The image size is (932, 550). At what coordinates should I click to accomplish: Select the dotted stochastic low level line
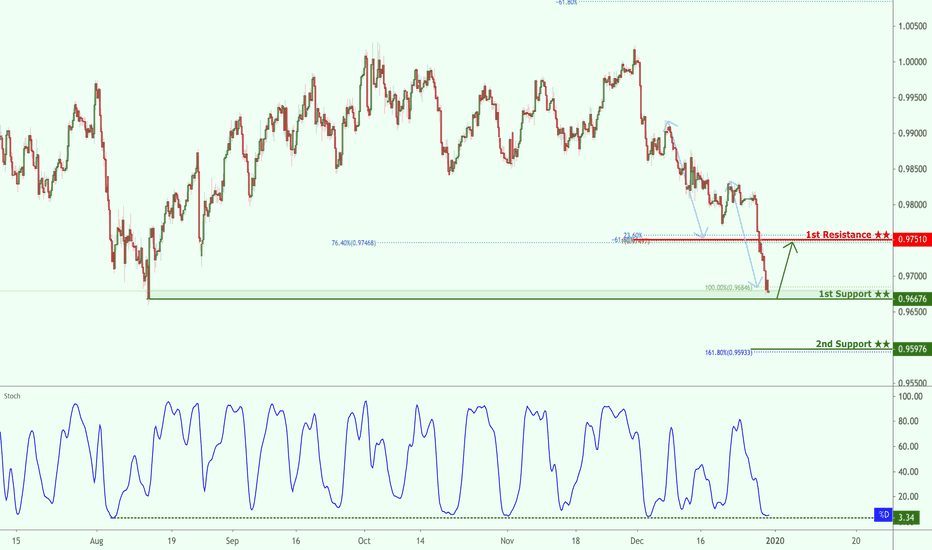493,517
